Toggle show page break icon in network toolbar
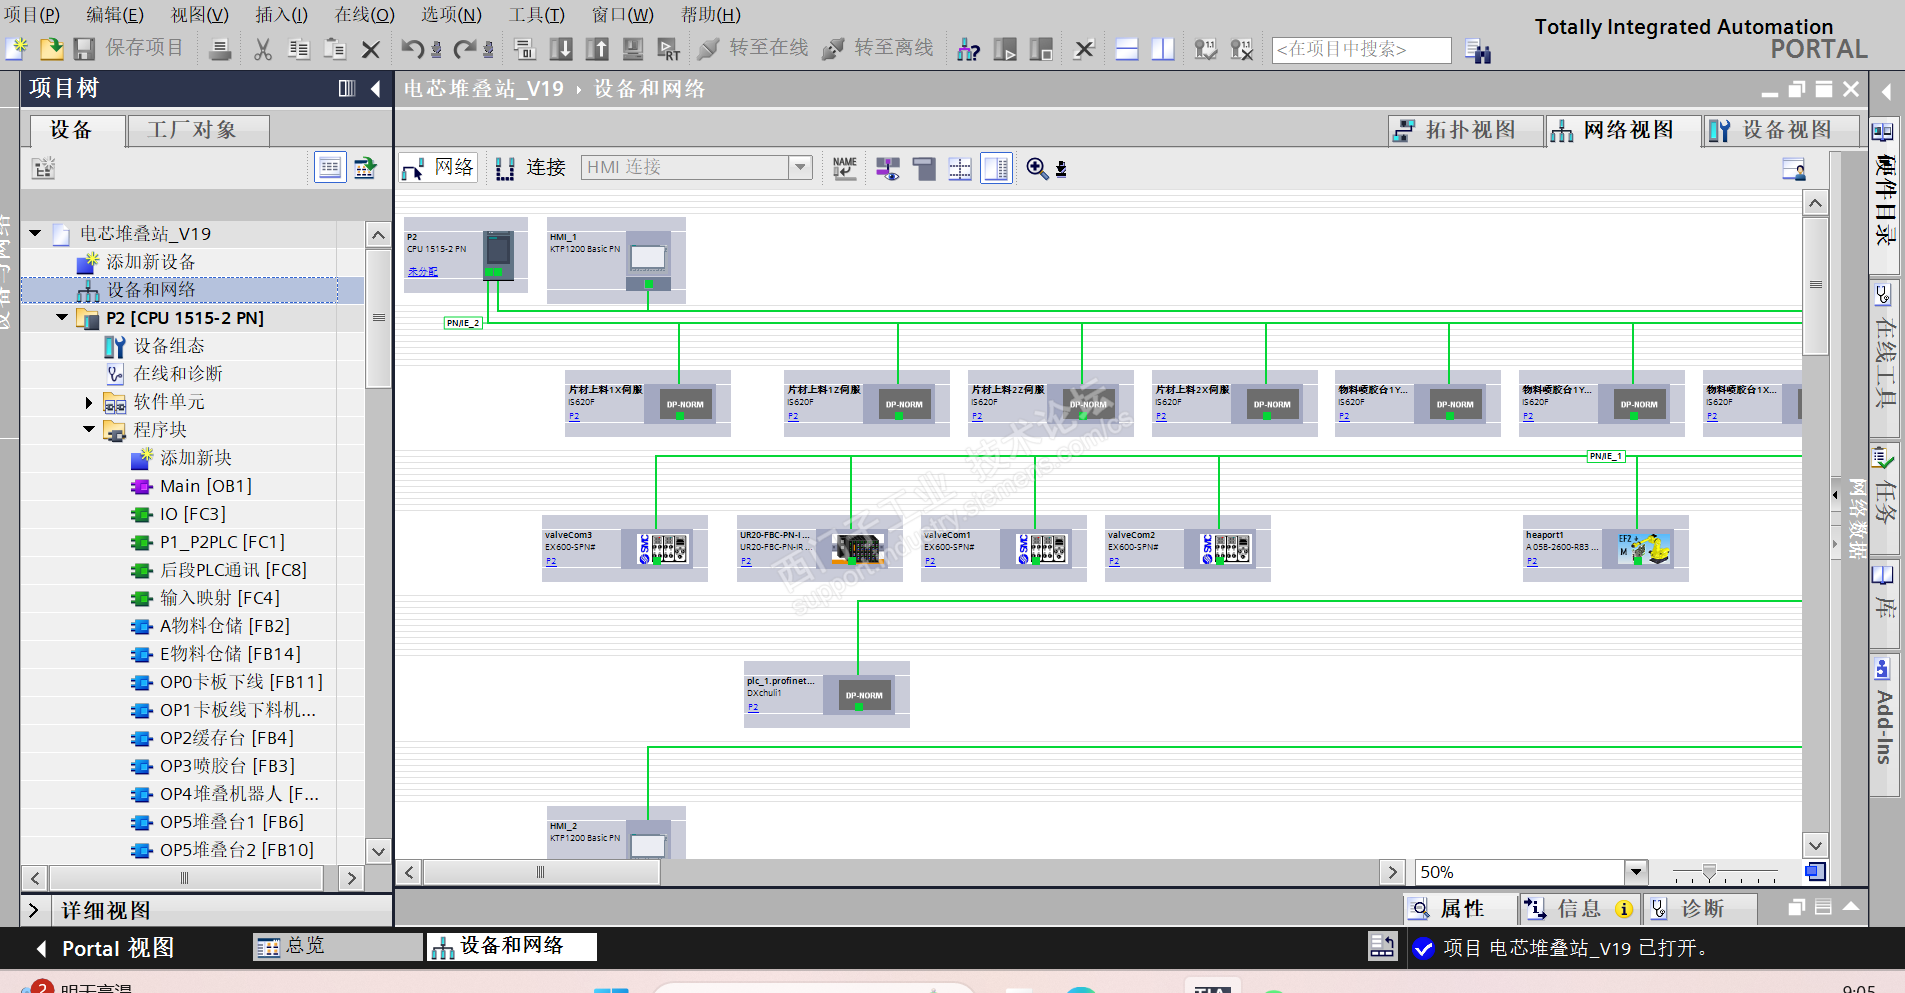 point(960,168)
